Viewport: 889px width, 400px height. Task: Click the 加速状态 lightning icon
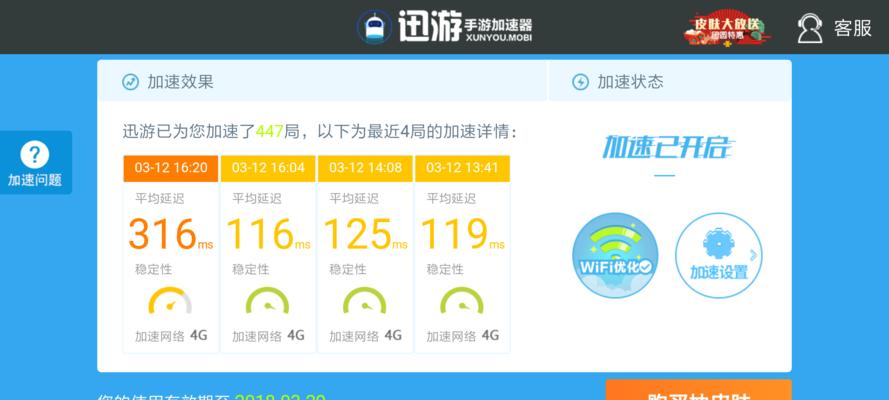point(580,82)
